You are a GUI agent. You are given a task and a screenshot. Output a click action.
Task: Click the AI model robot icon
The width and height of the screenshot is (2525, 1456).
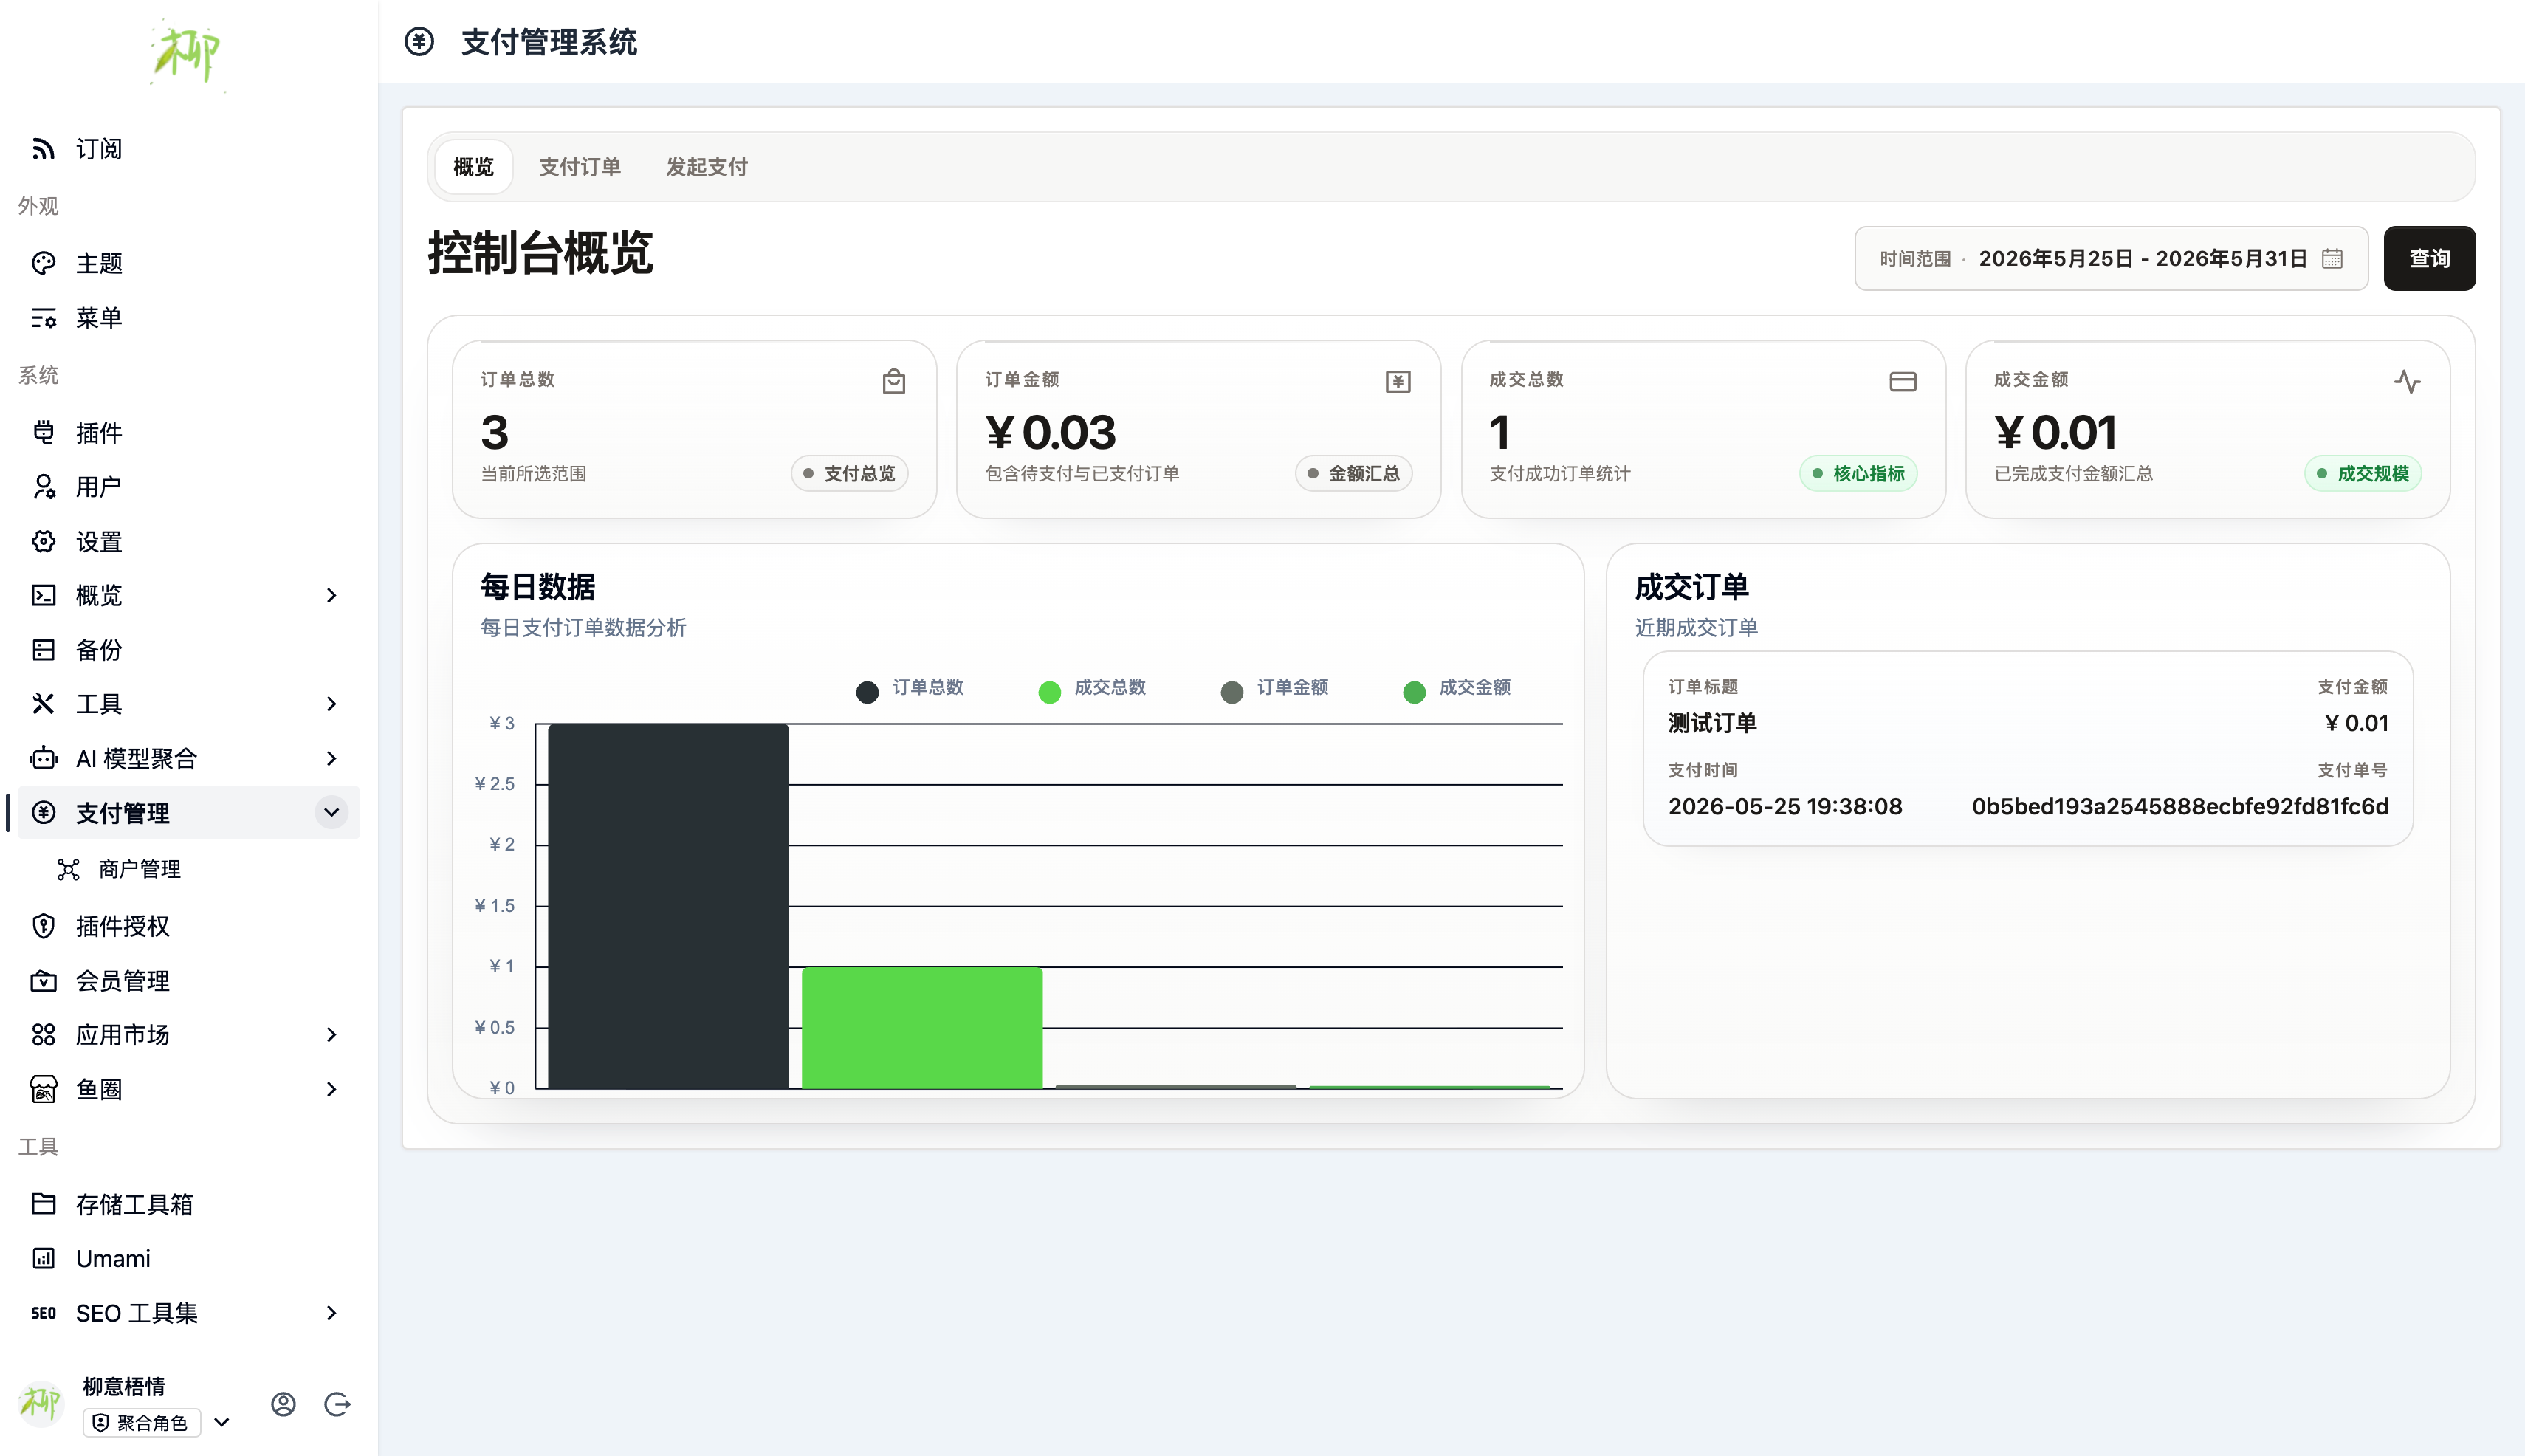43,758
